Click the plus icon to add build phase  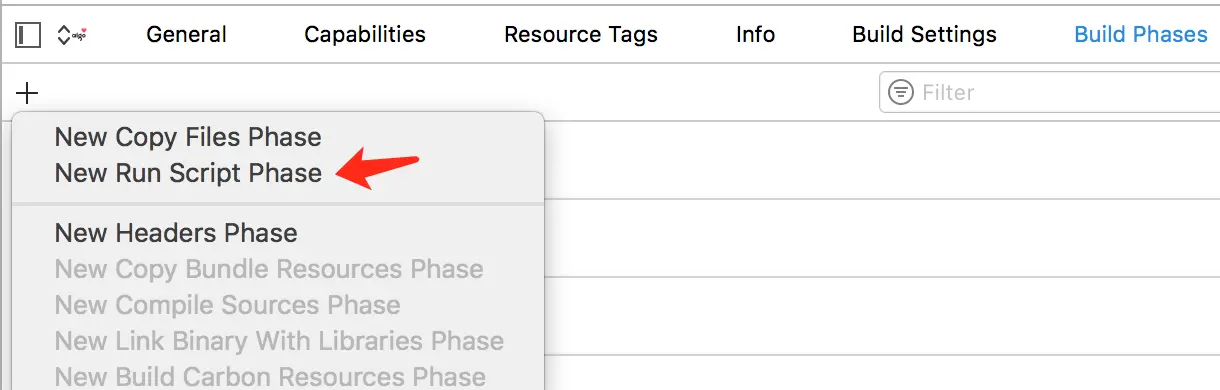point(28,93)
